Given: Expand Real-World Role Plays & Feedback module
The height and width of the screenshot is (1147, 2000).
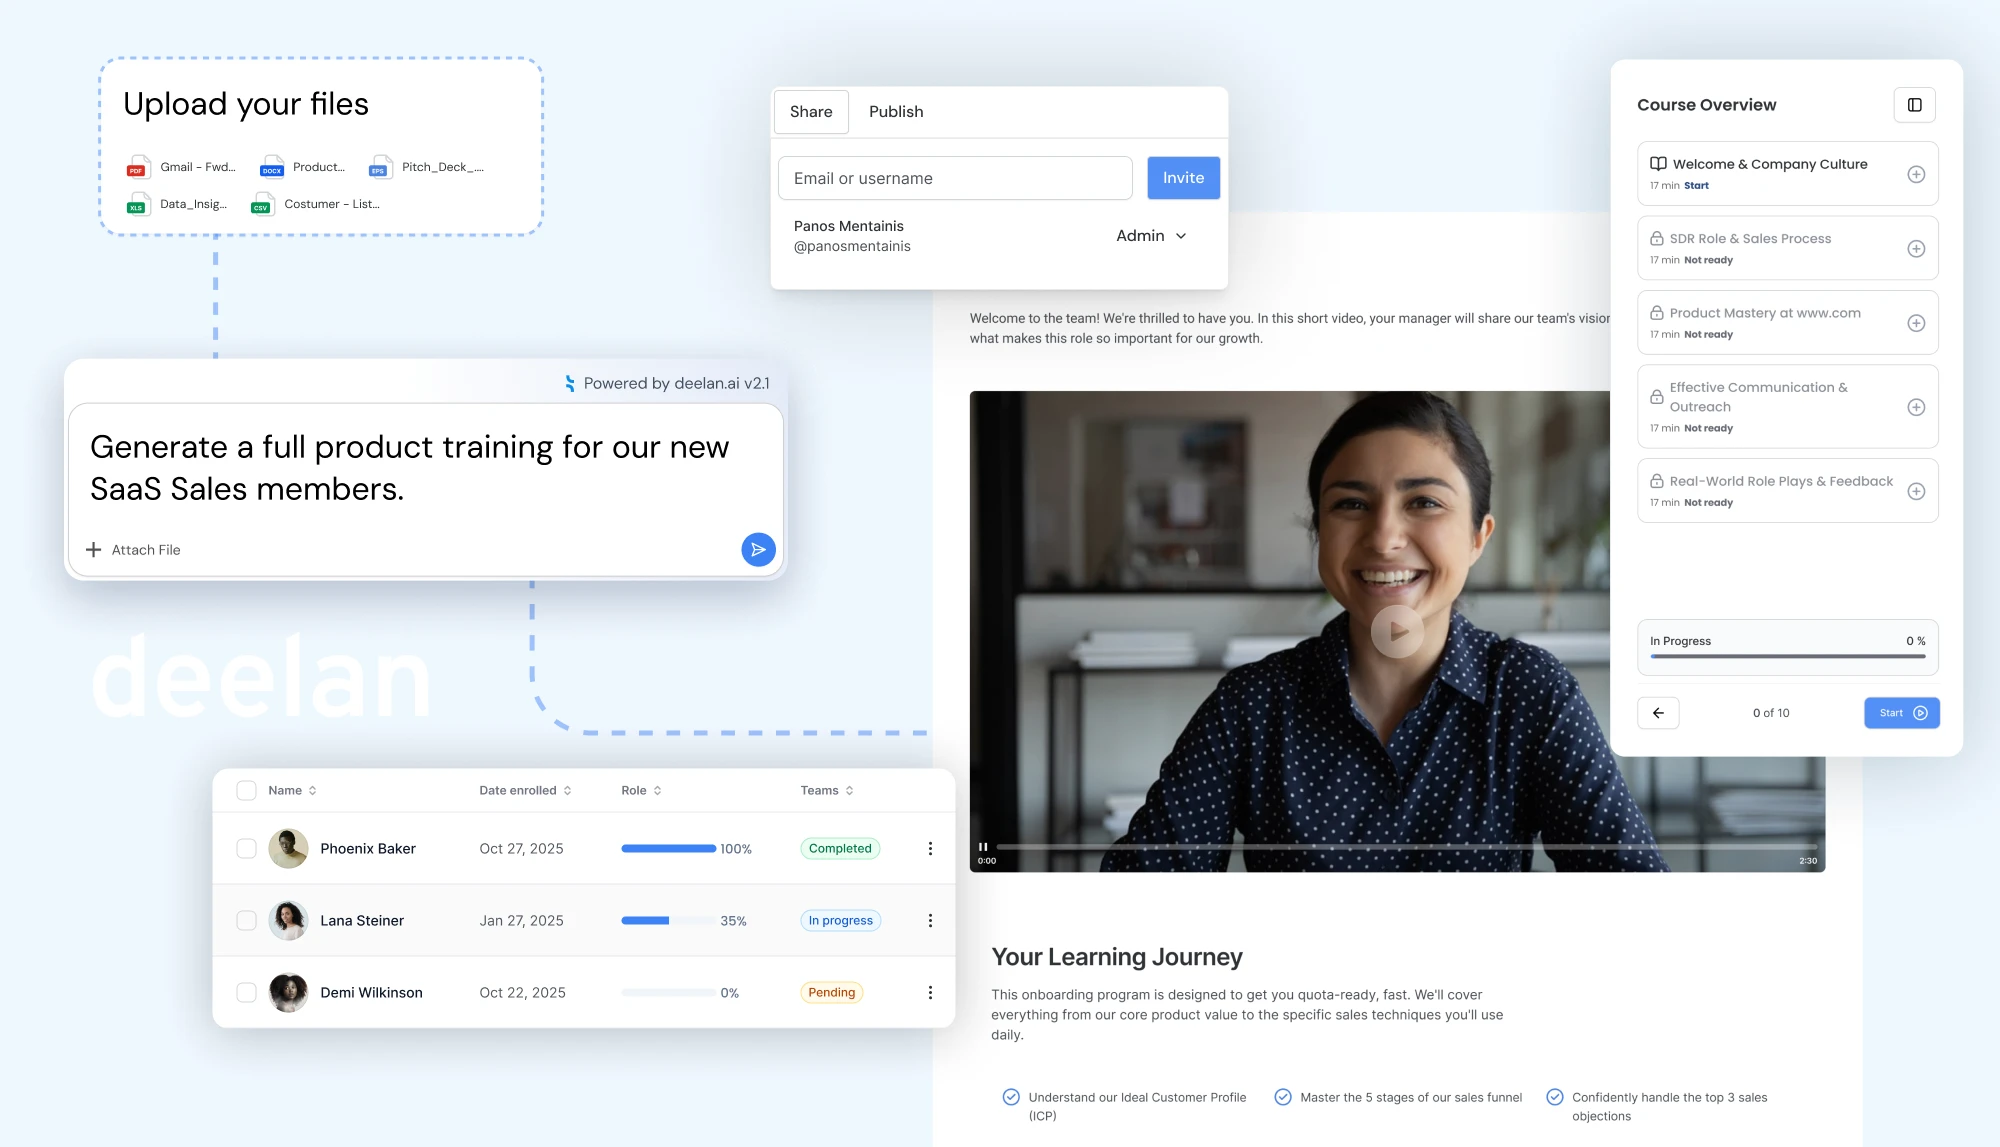Looking at the screenshot, I should [1918, 491].
